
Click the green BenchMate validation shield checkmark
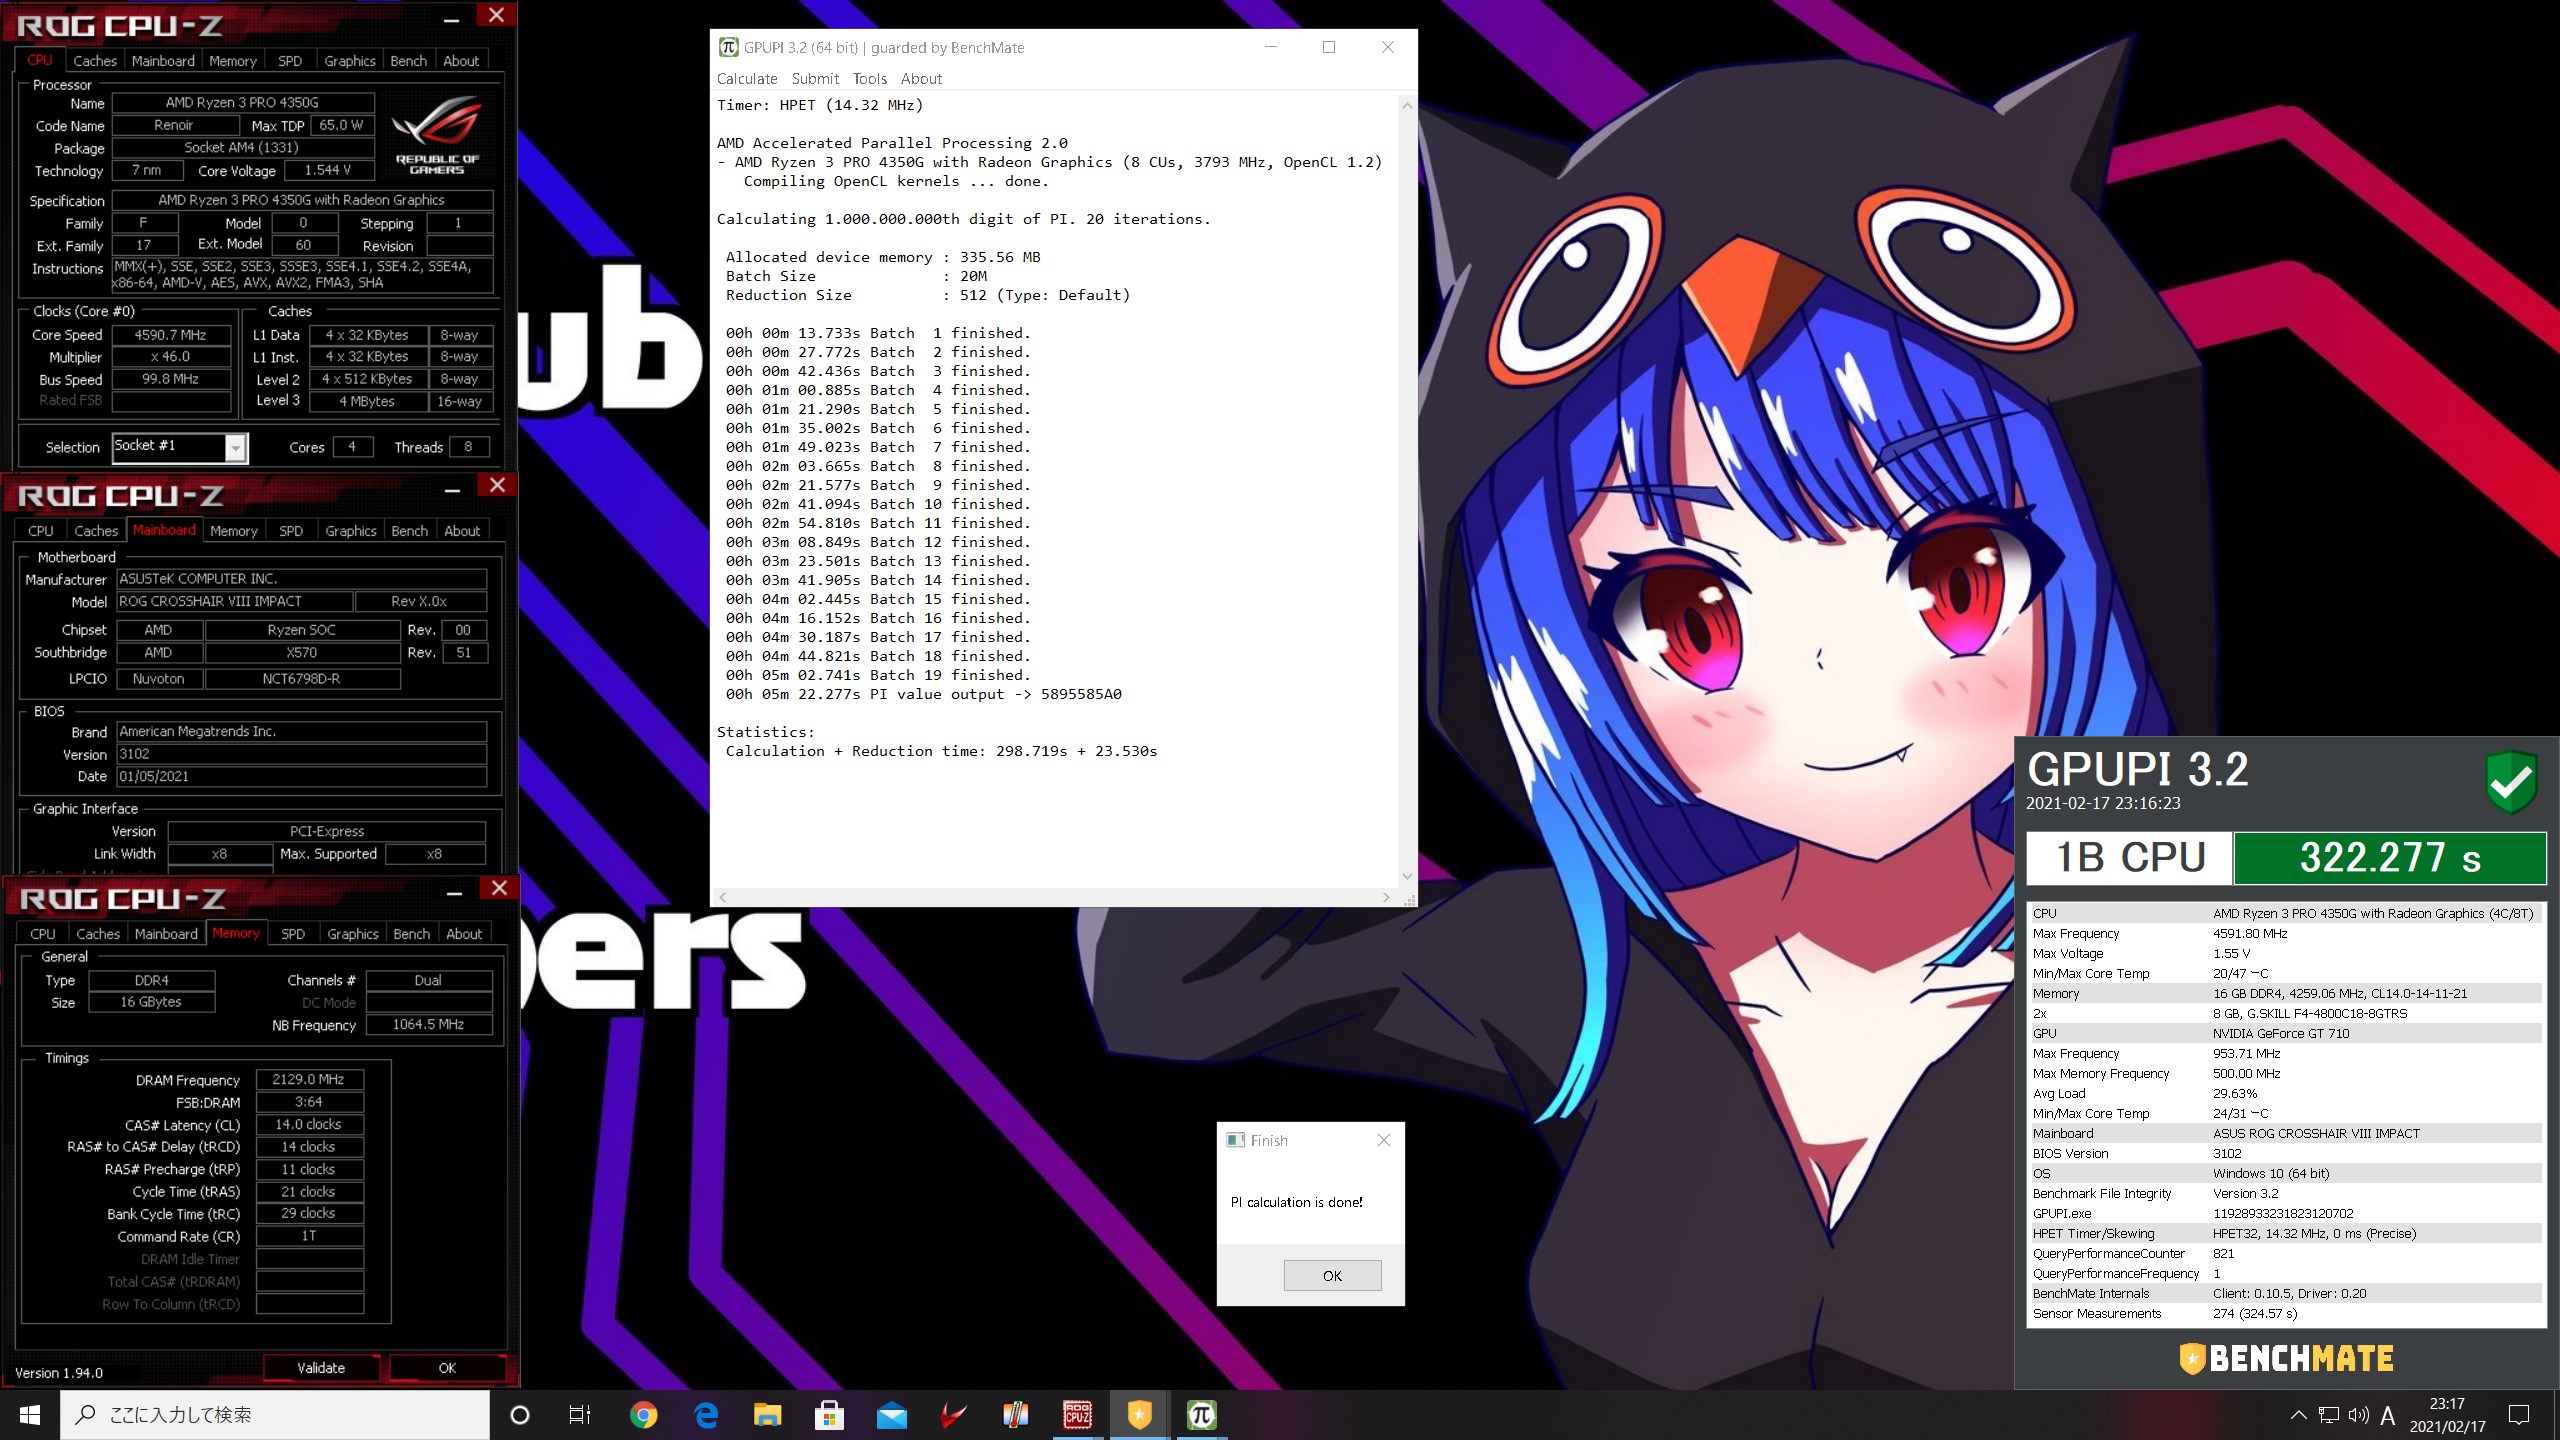tap(2510, 782)
